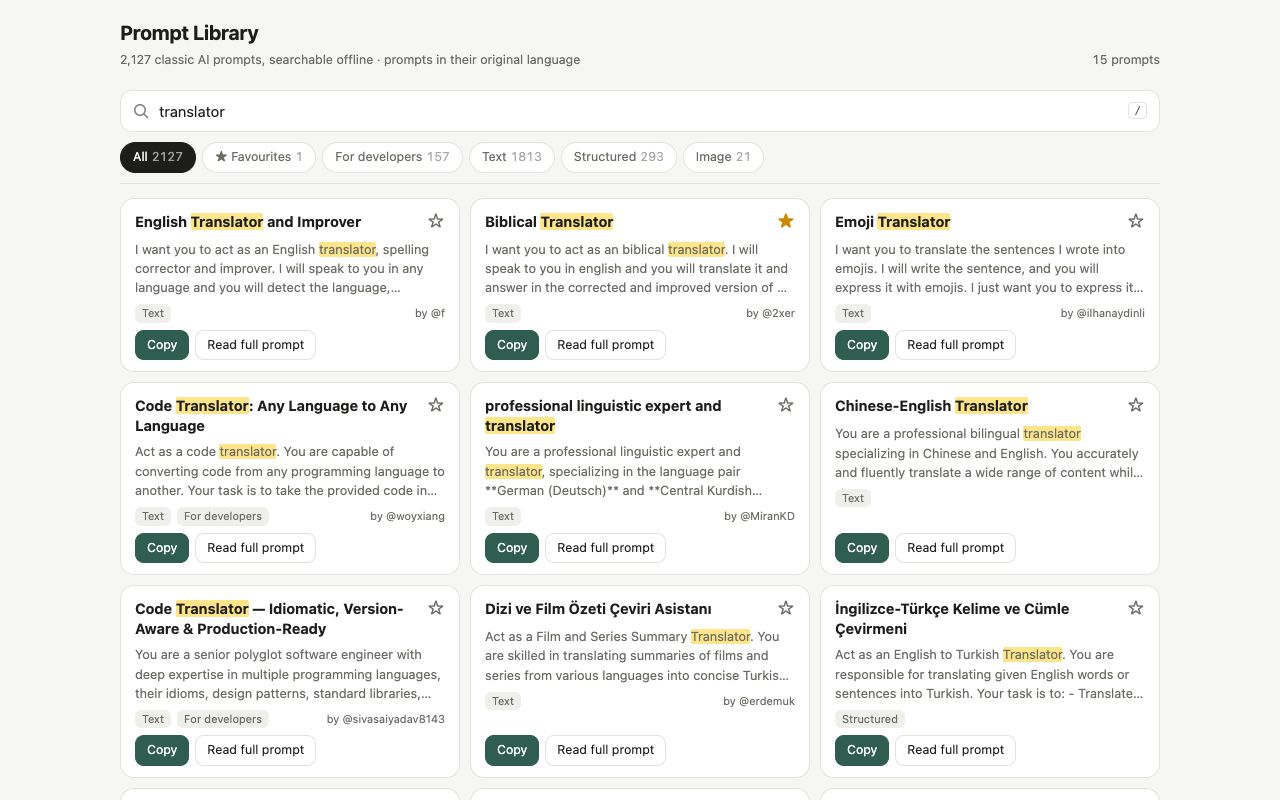Star the English Translator and Improver prompt
The image size is (1280, 800).
(x=436, y=221)
